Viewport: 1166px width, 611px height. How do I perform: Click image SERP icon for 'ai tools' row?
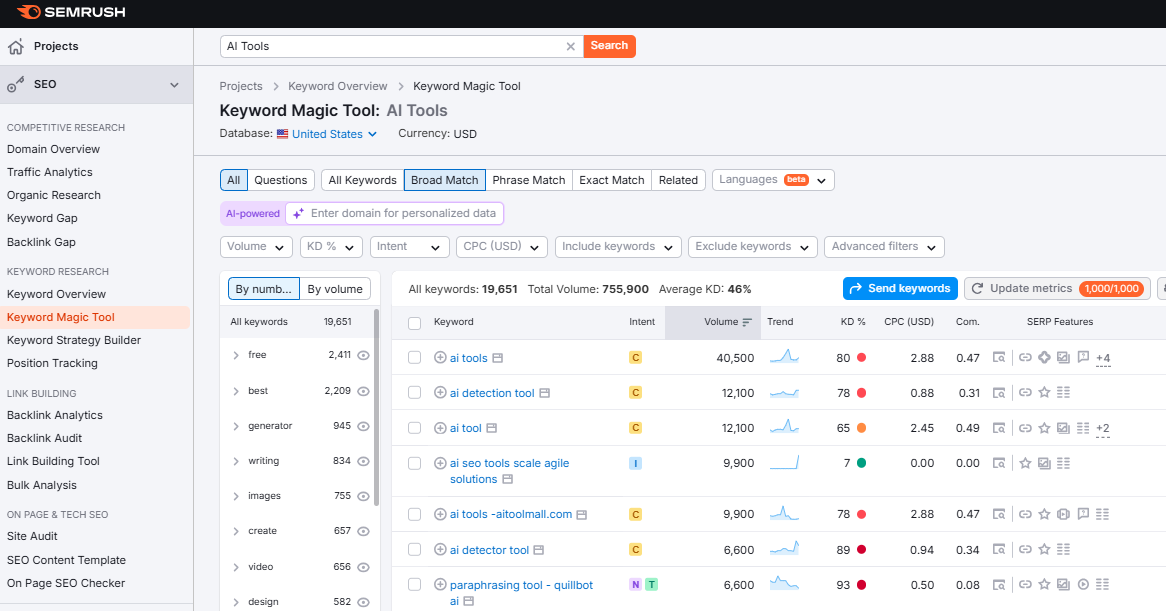(x=1064, y=358)
